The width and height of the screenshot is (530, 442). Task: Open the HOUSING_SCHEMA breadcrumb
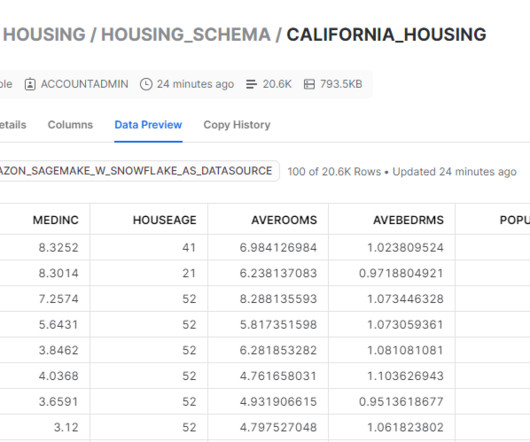(186, 34)
